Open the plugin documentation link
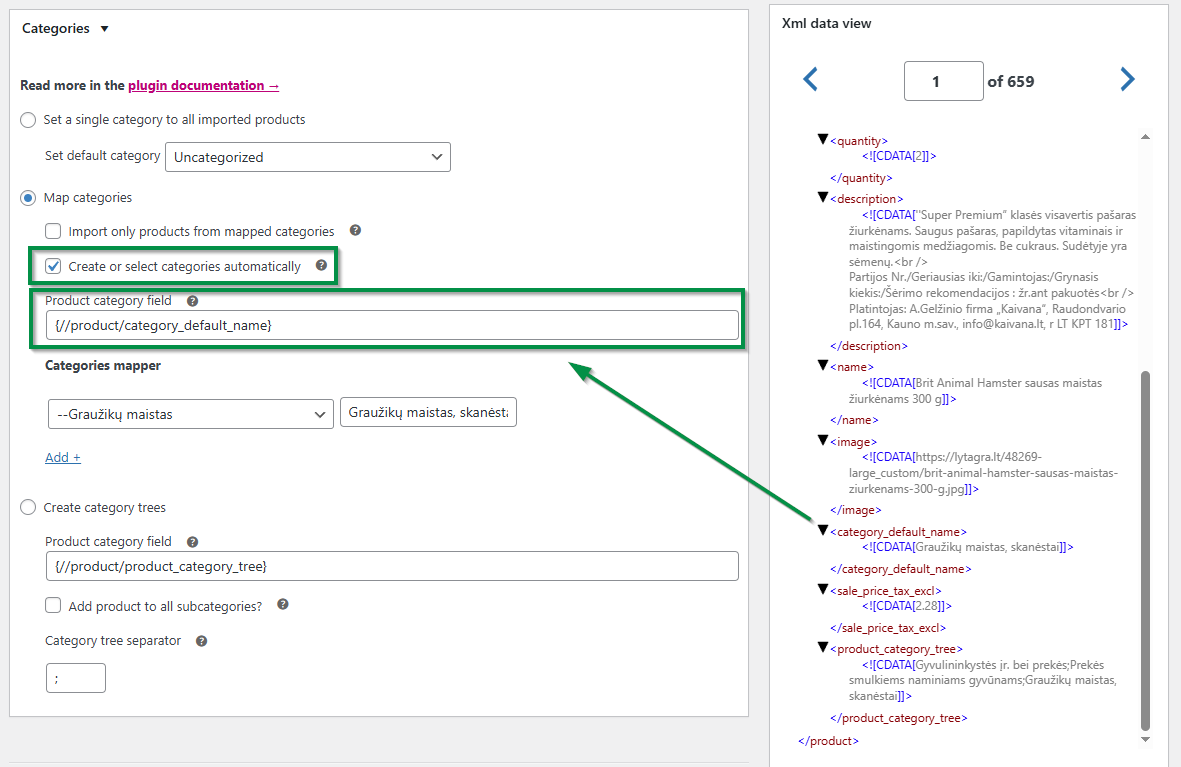This screenshot has height=767, width=1181. (203, 85)
